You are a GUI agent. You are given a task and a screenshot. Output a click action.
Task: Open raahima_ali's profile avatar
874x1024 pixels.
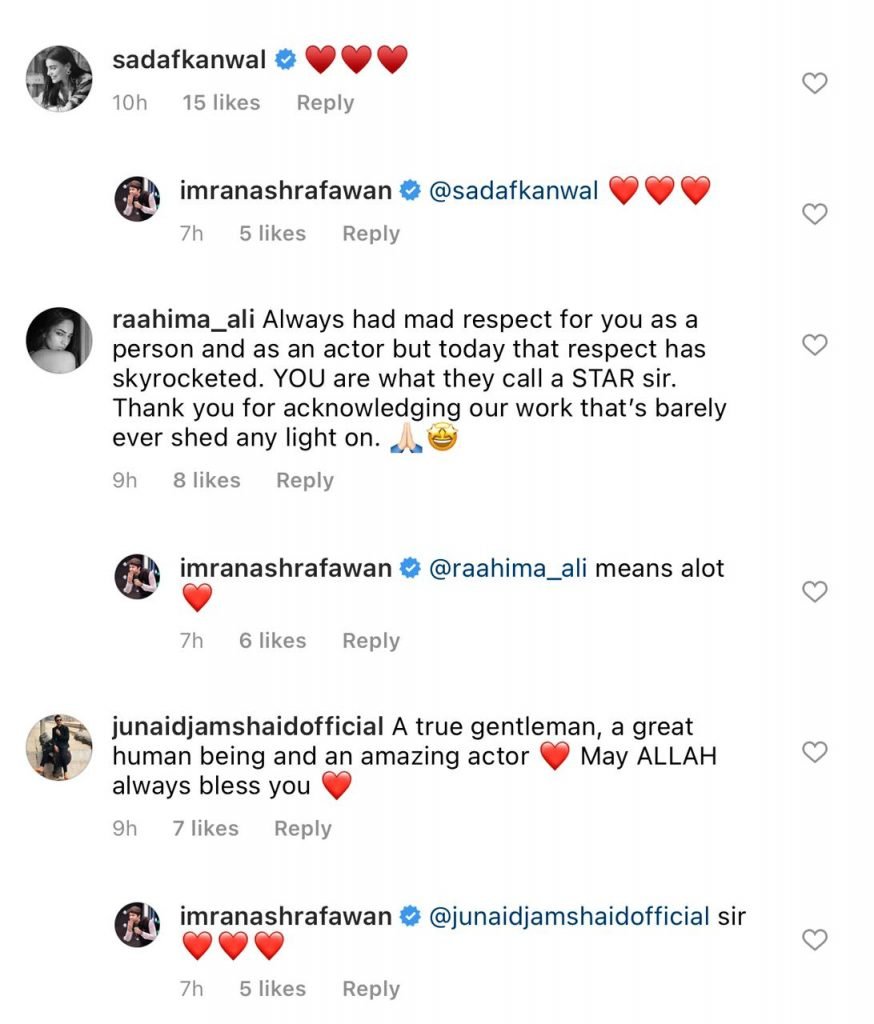pyautogui.click(x=60, y=339)
